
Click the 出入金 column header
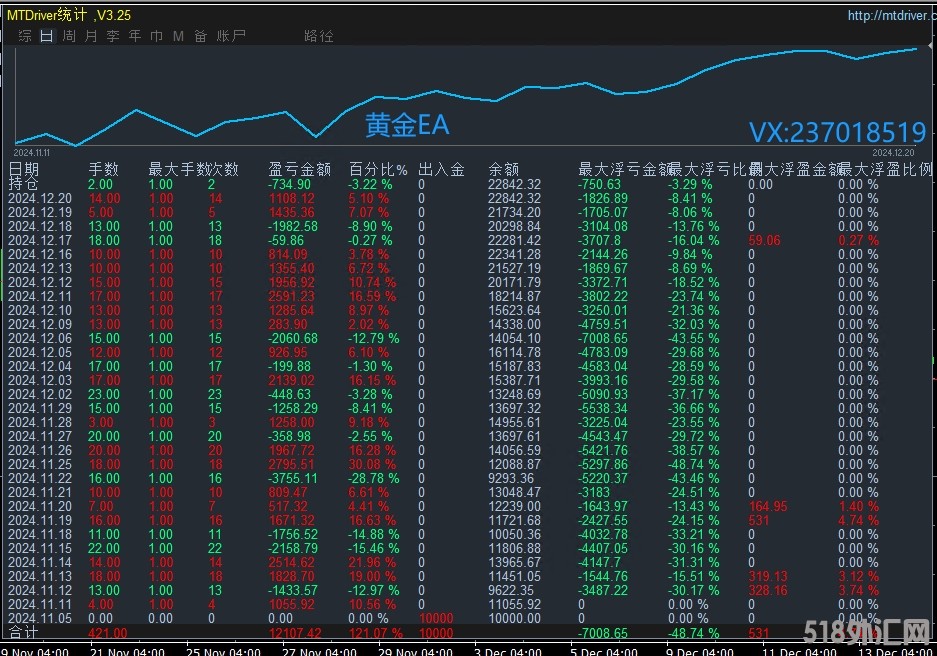pos(441,169)
